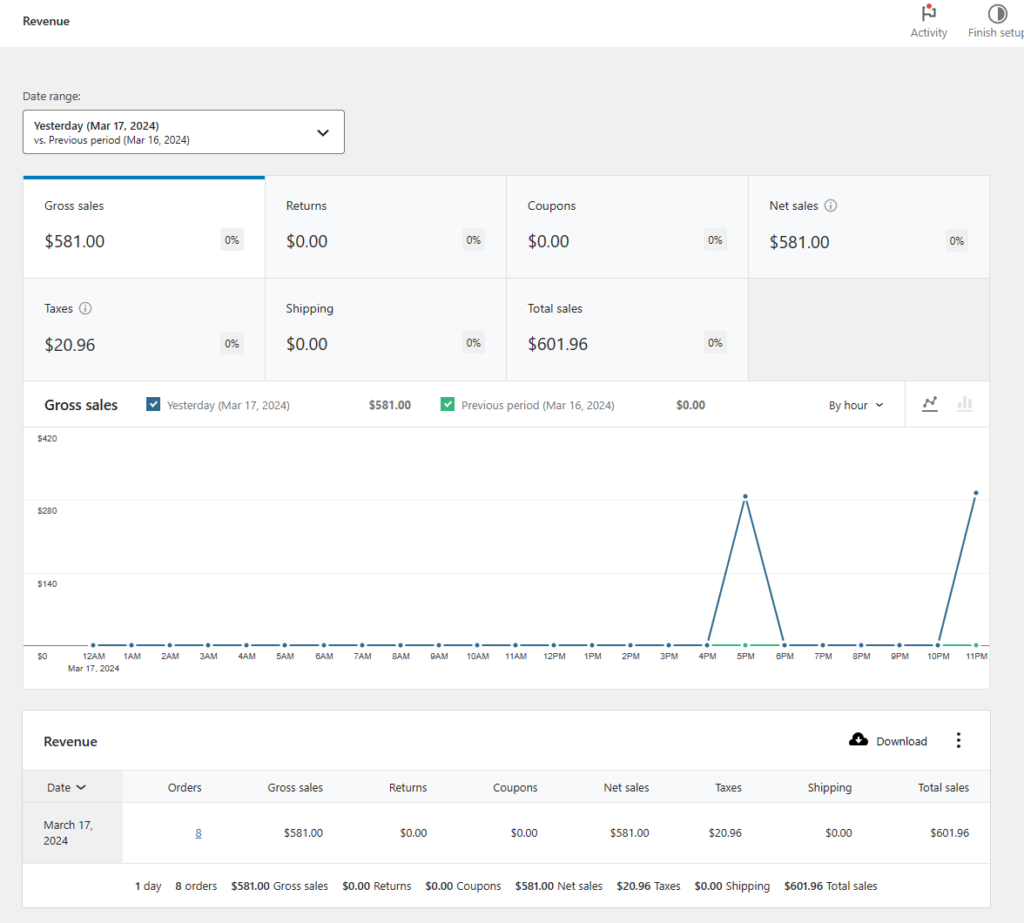Open the 8 orders link

(198, 833)
